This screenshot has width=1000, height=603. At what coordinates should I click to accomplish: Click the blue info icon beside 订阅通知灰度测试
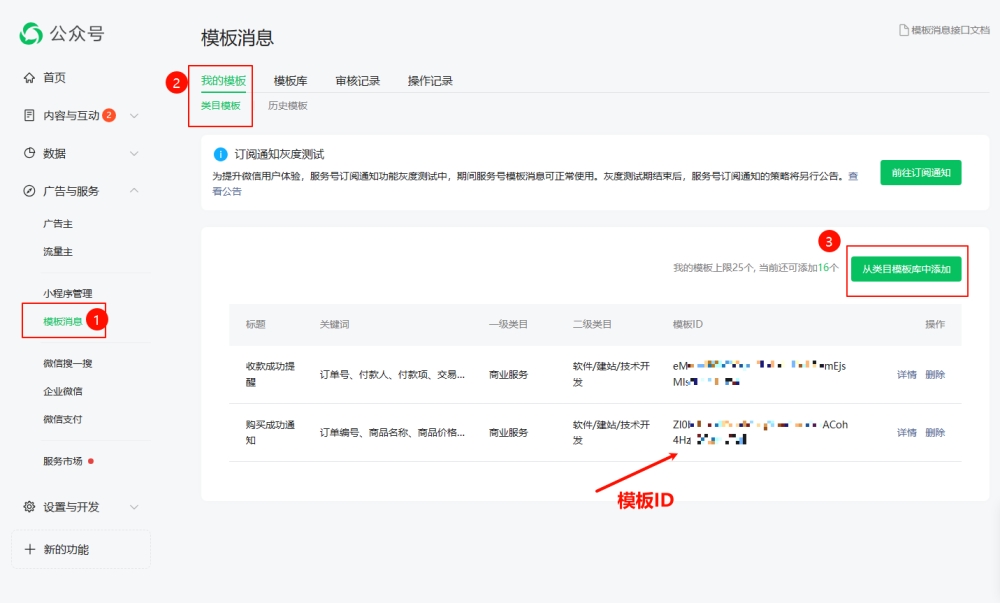coord(221,154)
